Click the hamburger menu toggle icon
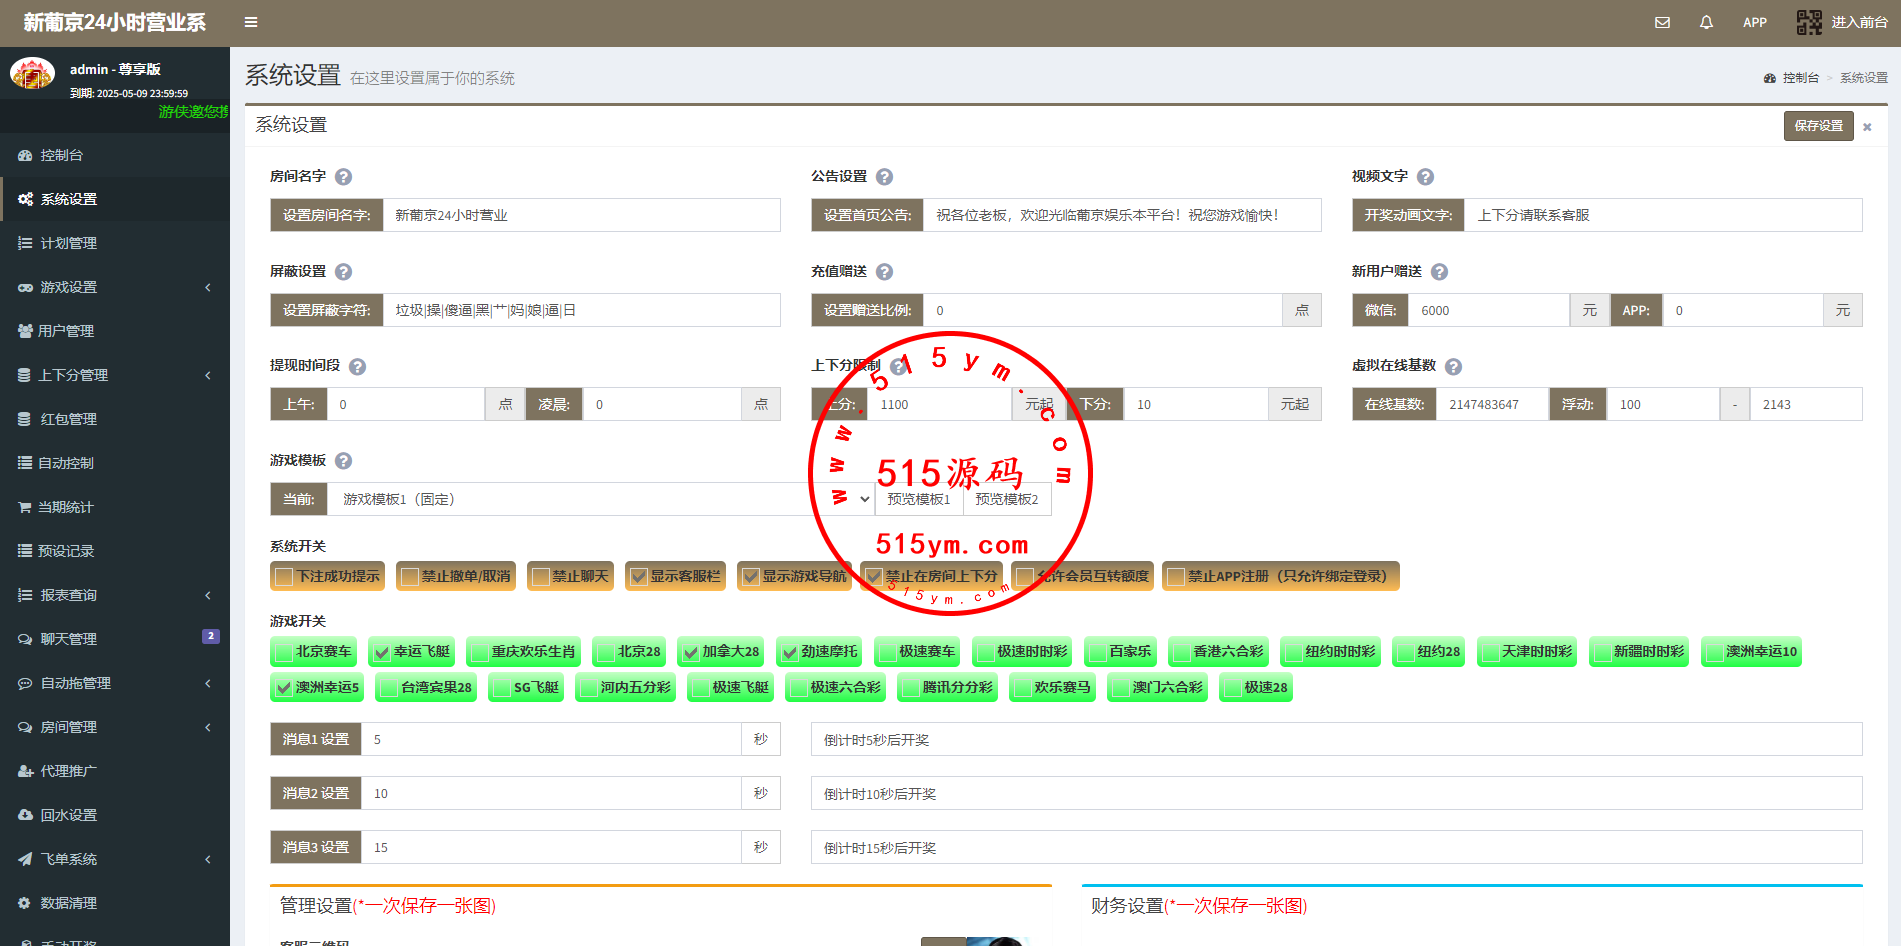 (x=251, y=22)
